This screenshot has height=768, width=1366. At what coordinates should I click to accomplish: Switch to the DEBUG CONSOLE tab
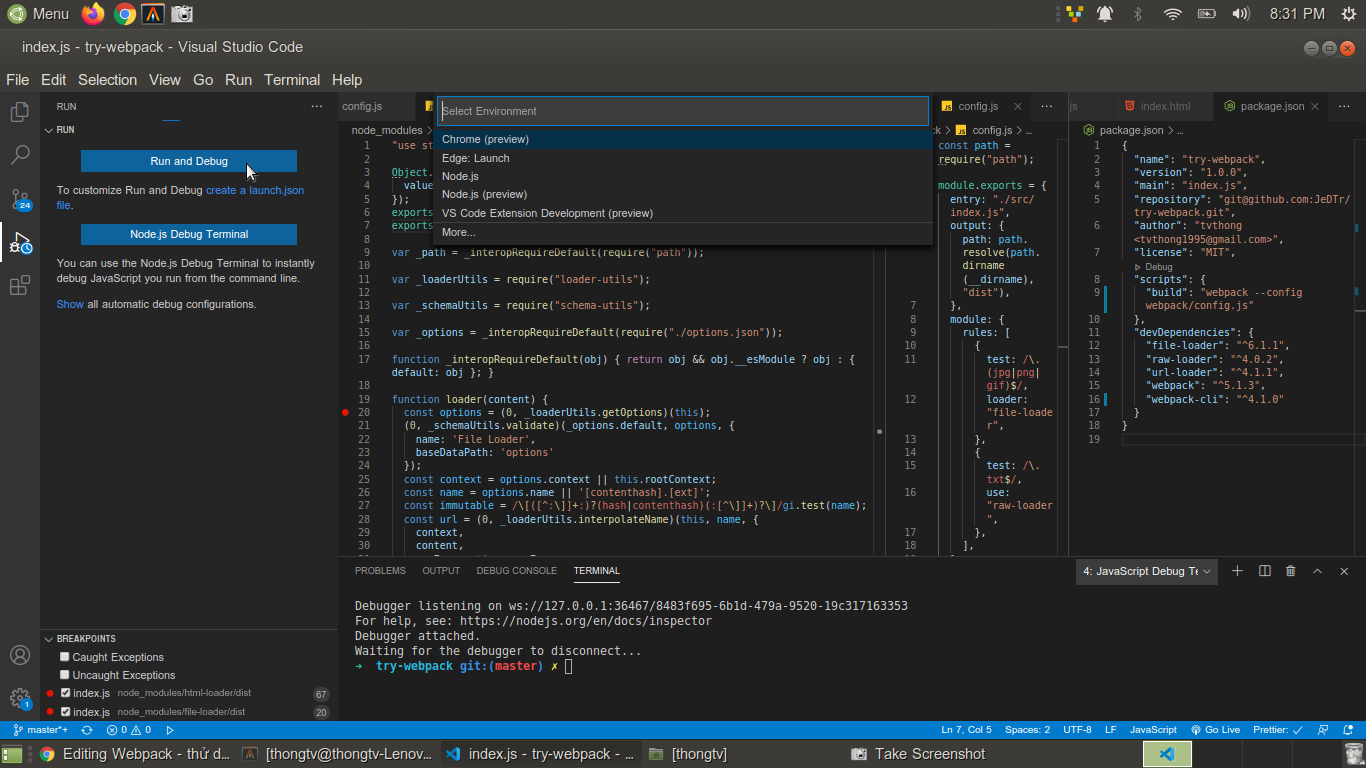point(516,571)
